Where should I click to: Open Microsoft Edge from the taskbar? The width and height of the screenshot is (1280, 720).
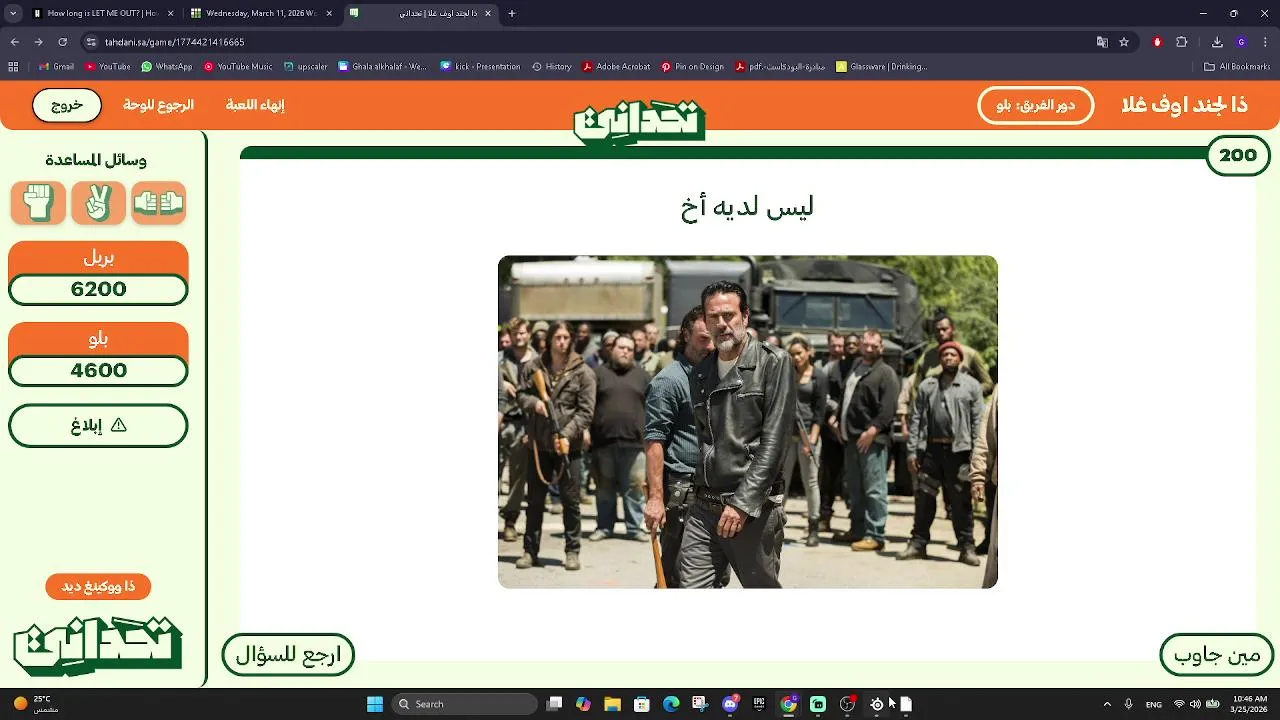pyautogui.click(x=671, y=704)
